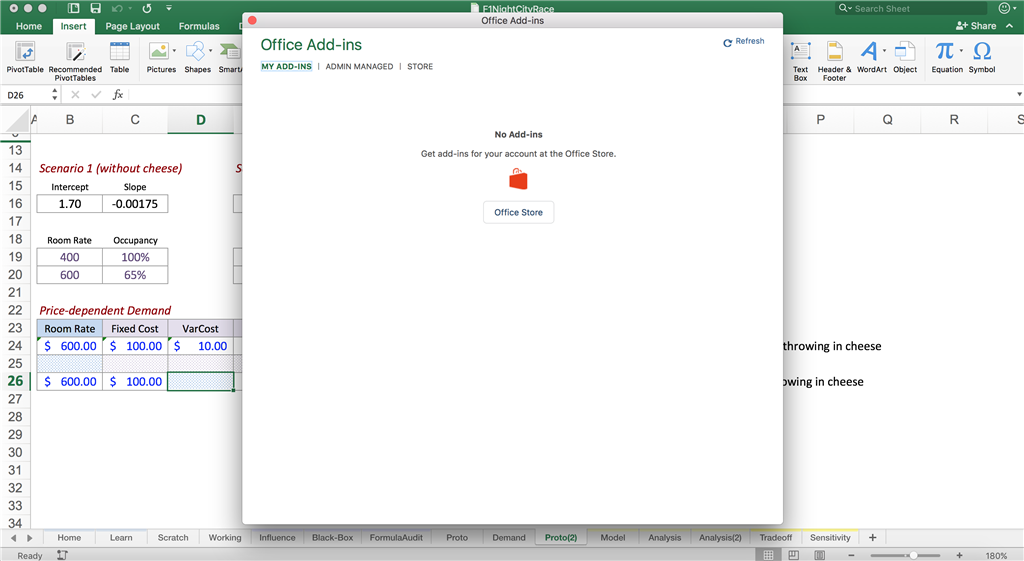
Task: Click the Equation pi icon
Action: (x=944, y=51)
